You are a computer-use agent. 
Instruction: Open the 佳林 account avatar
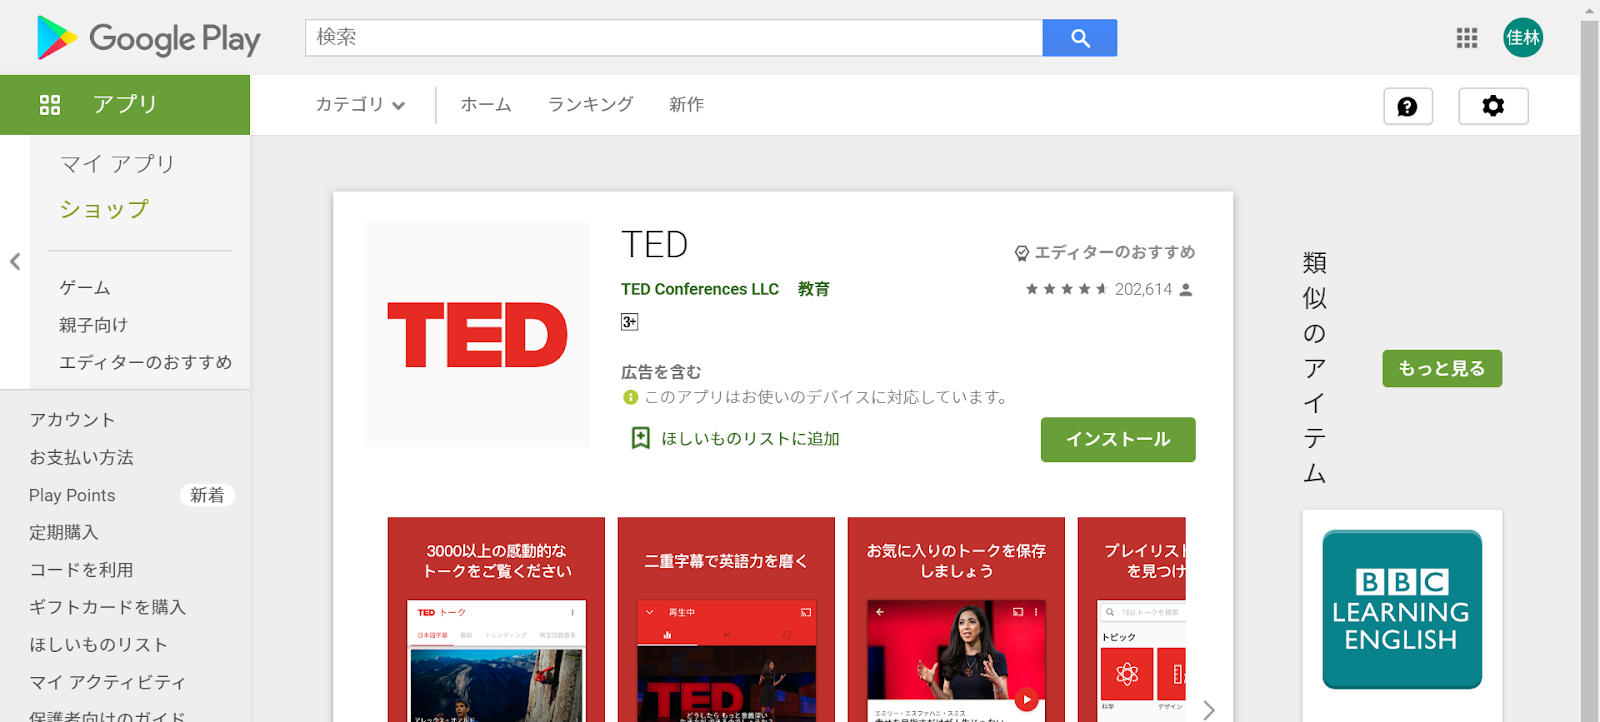[x=1523, y=38]
